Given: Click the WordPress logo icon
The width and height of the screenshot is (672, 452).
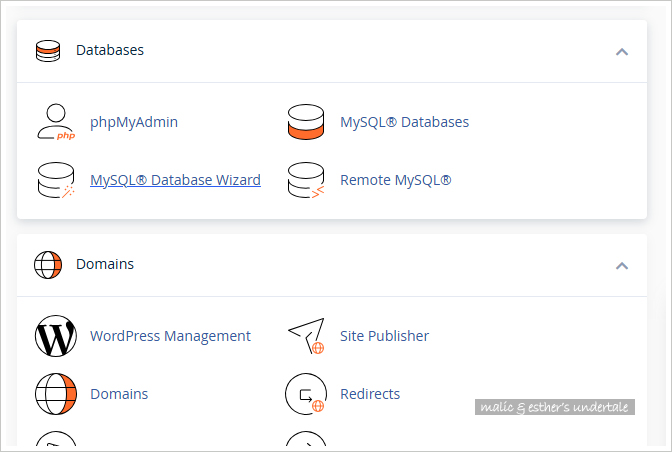Looking at the screenshot, I should coord(55,337).
